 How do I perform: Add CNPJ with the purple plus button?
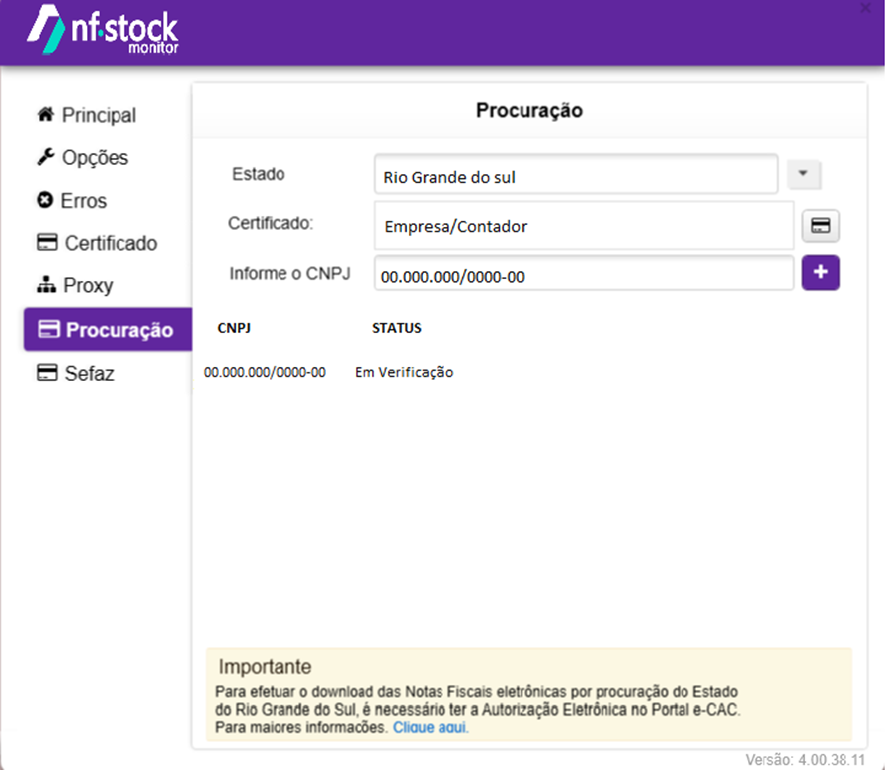tap(820, 272)
